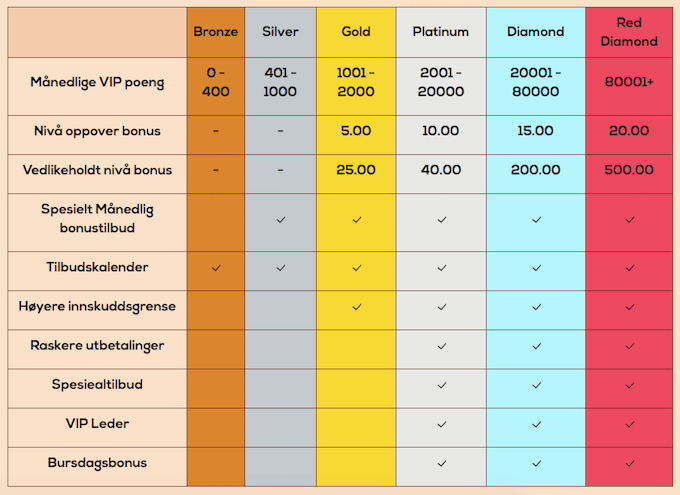Click Gold checkmark in Tilbudskalender row
The height and width of the screenshot is (495, 680).
(x=357, y=268)
